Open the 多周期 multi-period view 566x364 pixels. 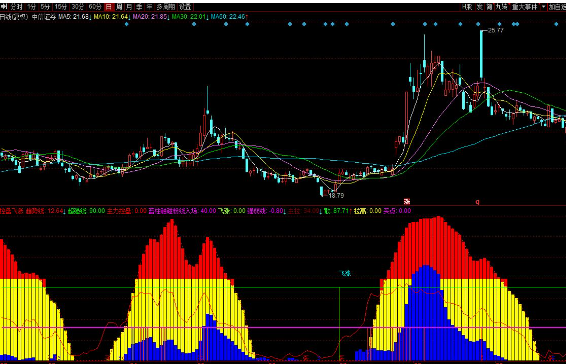(x=166, y=7)
